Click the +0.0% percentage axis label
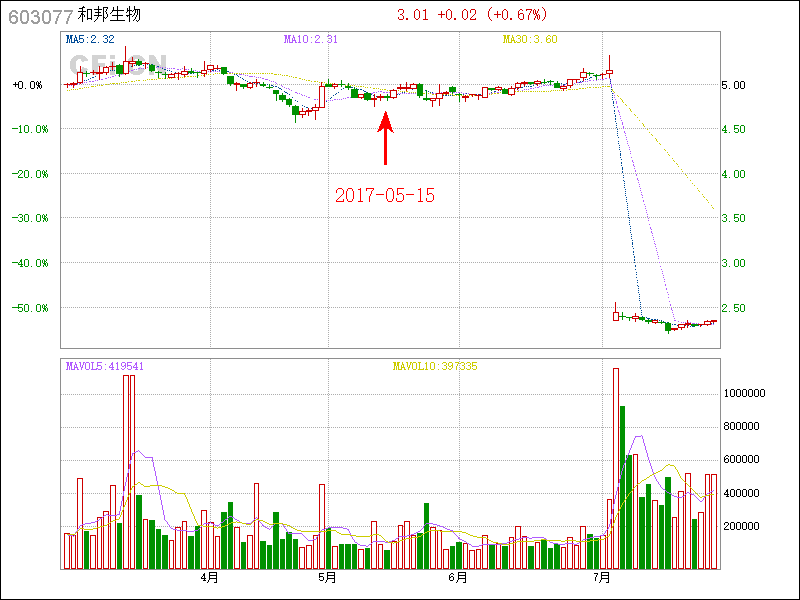The height and width of the screenshot is (600, 800). tap(27, 85)
